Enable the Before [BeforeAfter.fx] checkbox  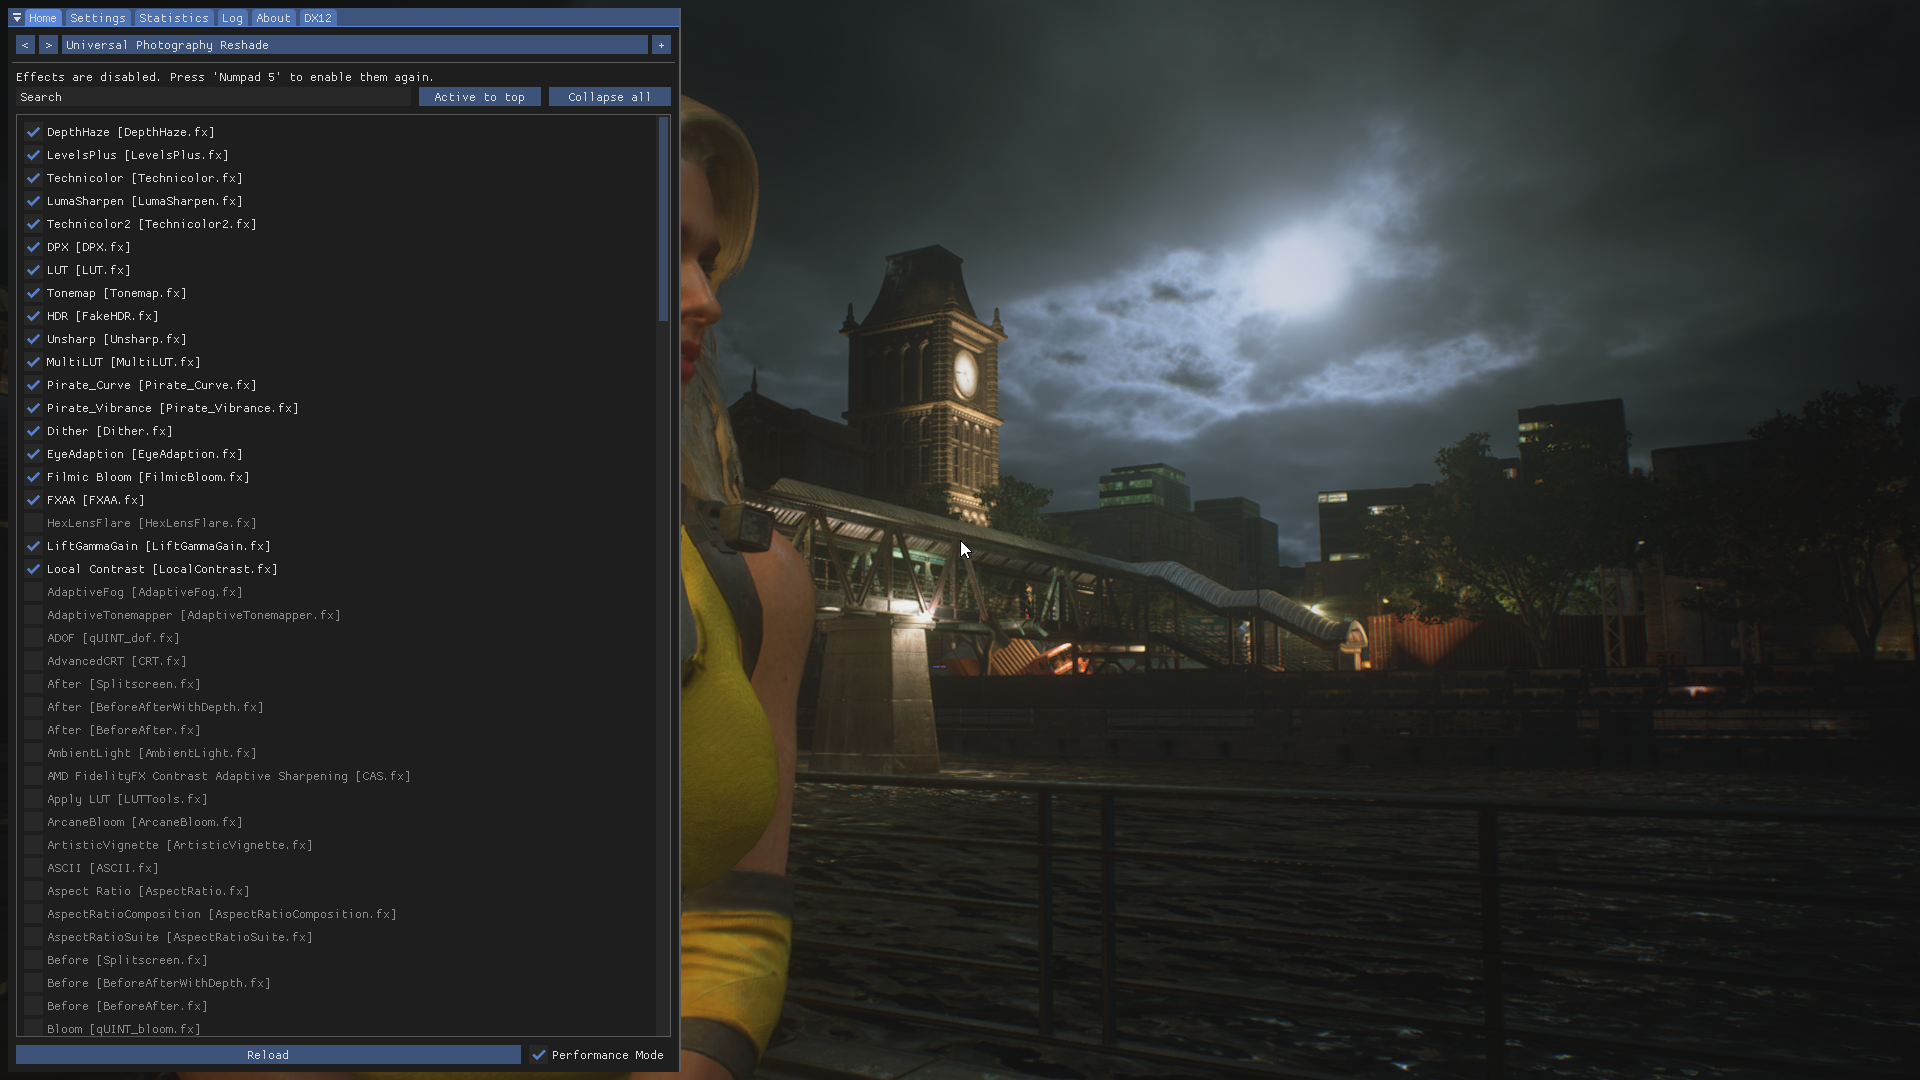coord(33,1006)
